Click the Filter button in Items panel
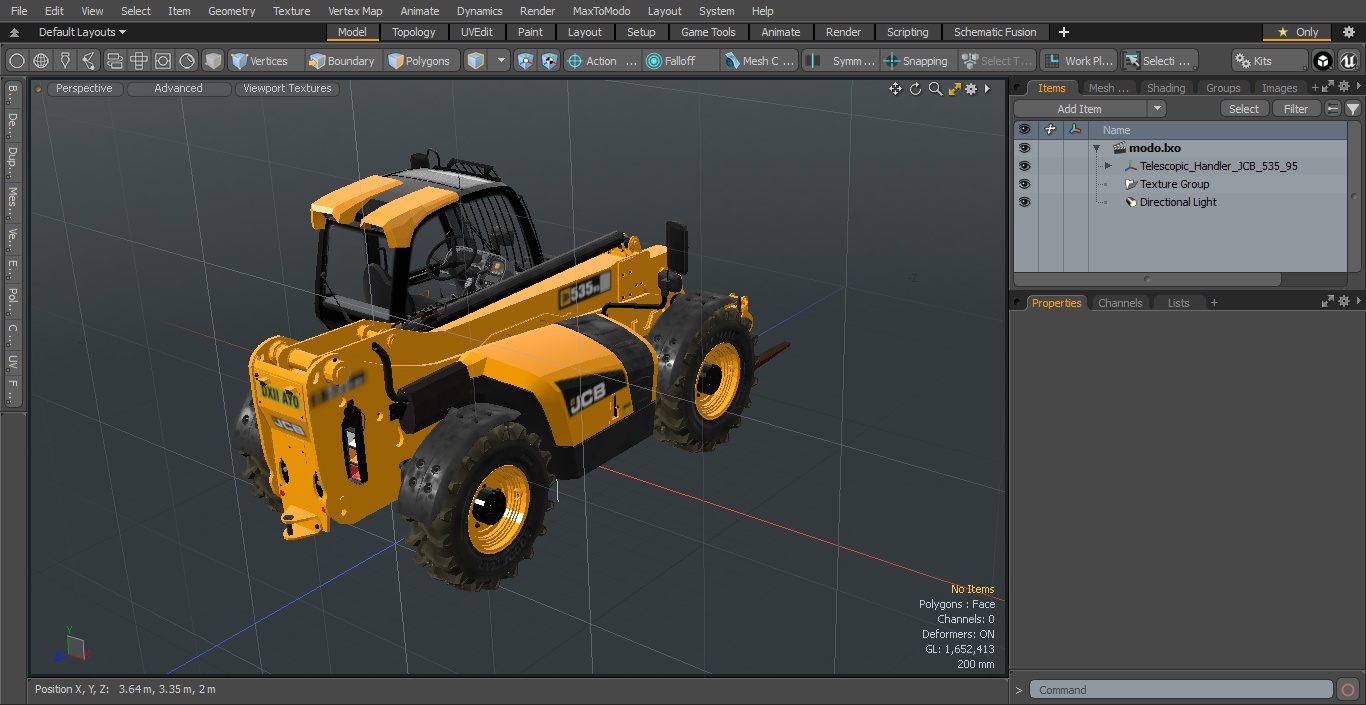 coord(1296,109)
